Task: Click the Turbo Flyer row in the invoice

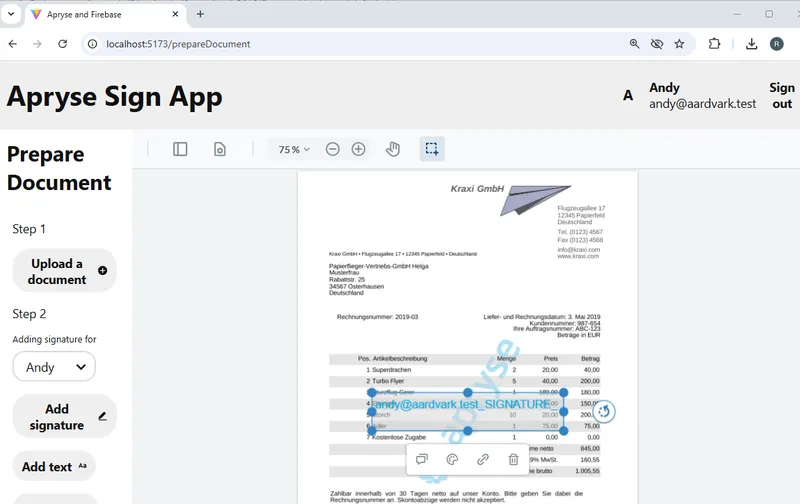Action: pyautogui.click(x=464, y=381)
